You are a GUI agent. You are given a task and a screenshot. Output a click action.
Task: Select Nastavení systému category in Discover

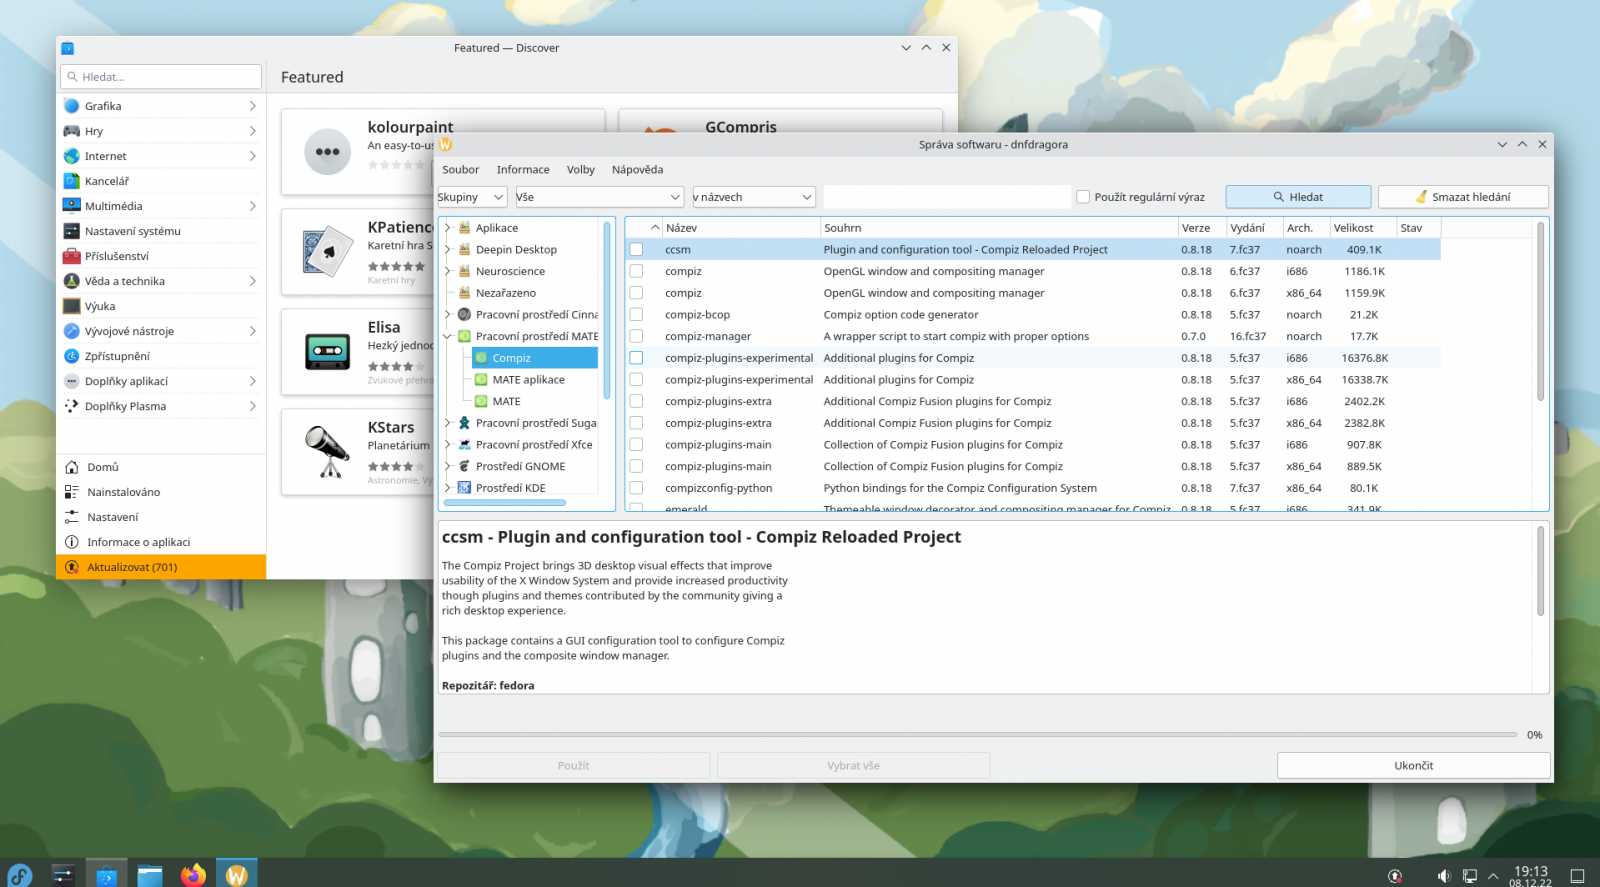pos(160,231)
